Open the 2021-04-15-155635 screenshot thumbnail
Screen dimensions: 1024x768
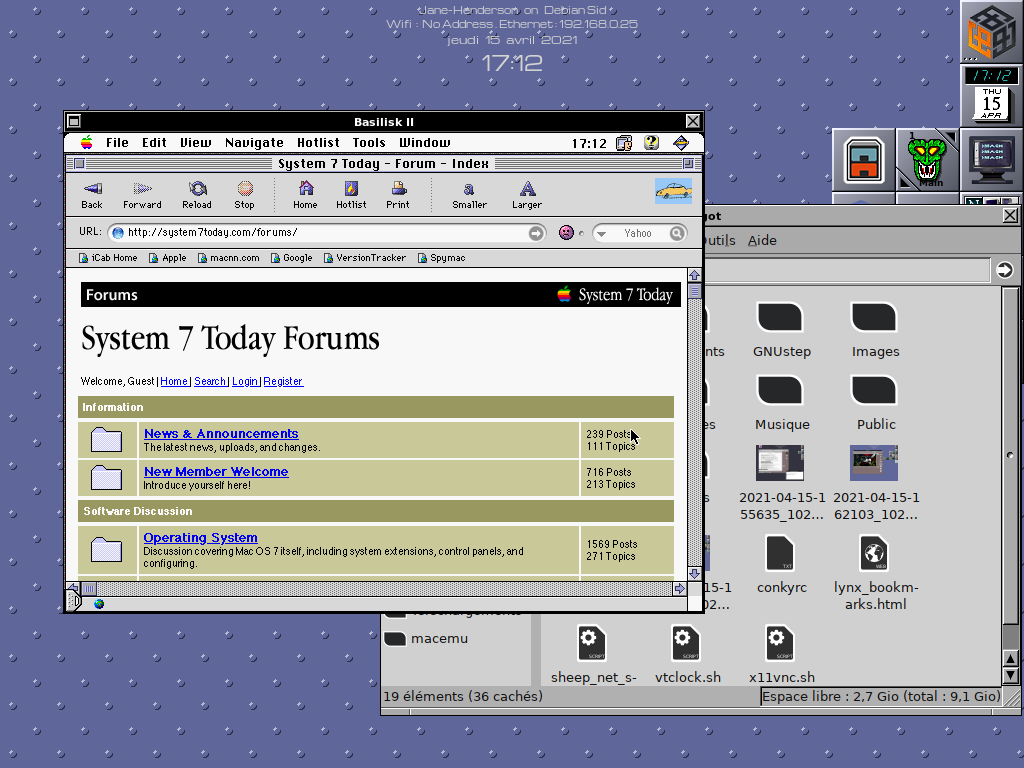(780, 462)
